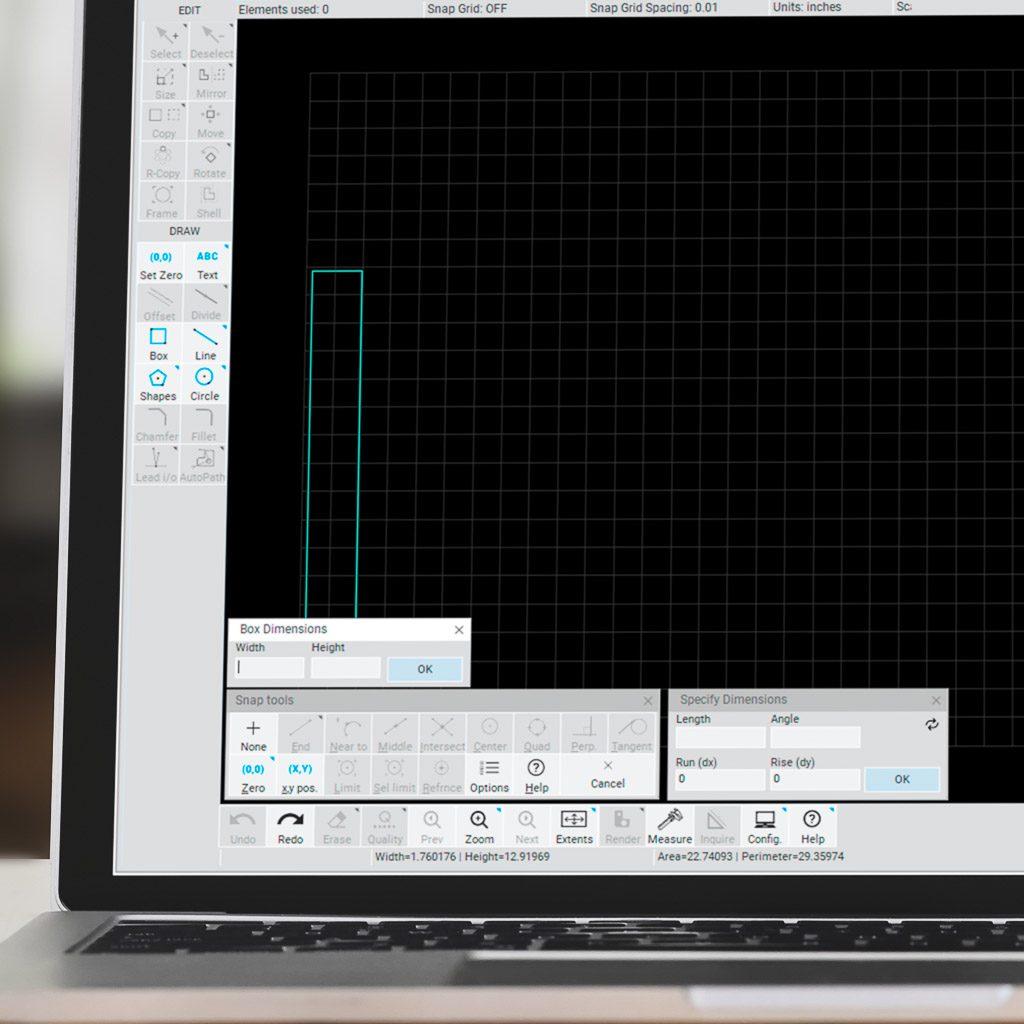Click the Mirror tool
The image size is (1024, 1024).
[212, 82]
